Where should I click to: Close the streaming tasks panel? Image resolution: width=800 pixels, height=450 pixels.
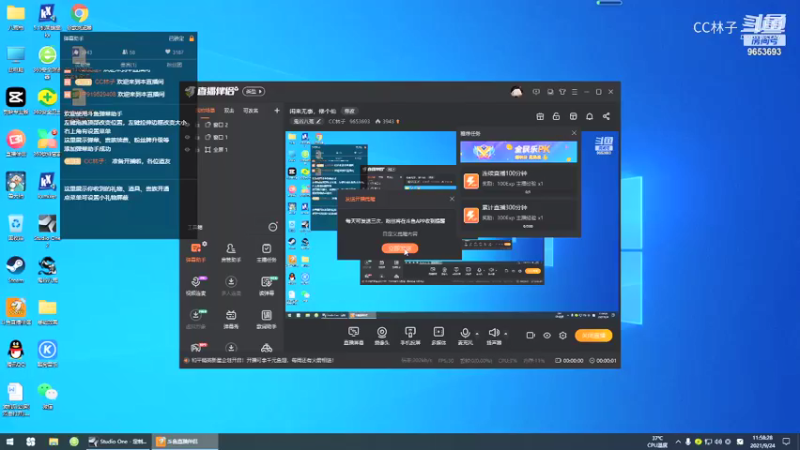coord(574,133)
